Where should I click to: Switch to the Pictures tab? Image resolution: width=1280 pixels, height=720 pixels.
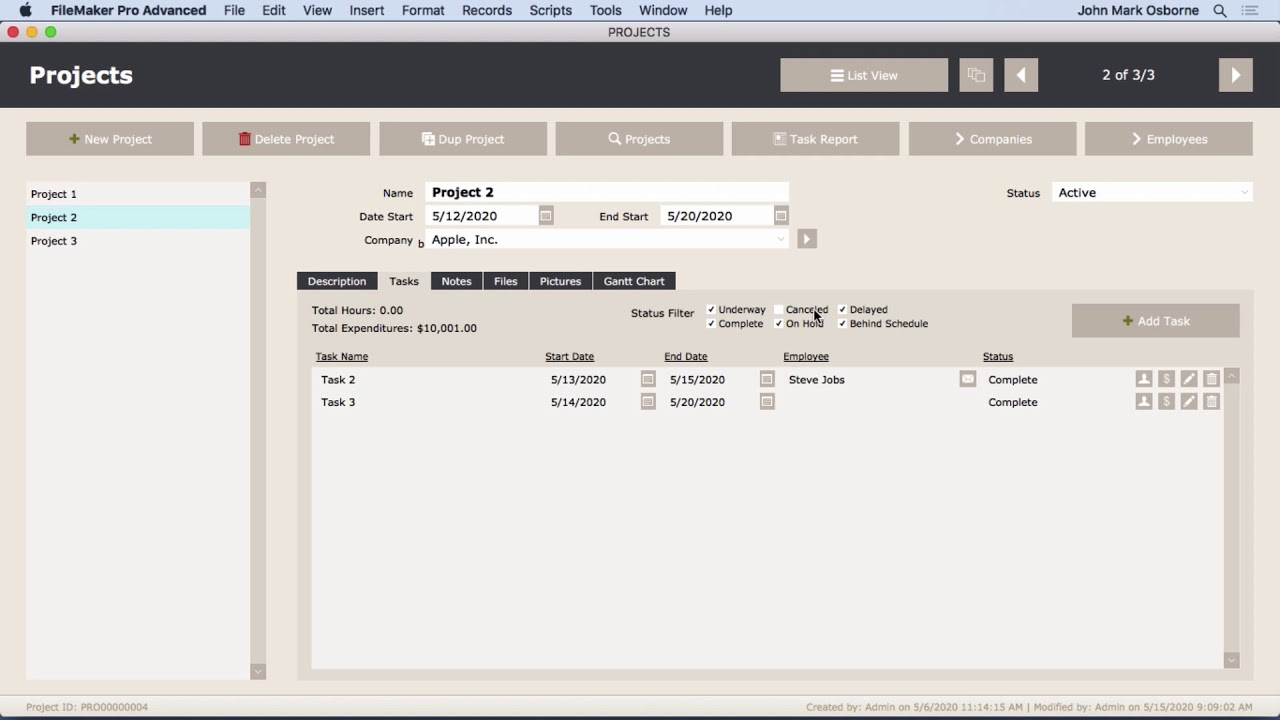pyautogui.click(x=560, y=281)
